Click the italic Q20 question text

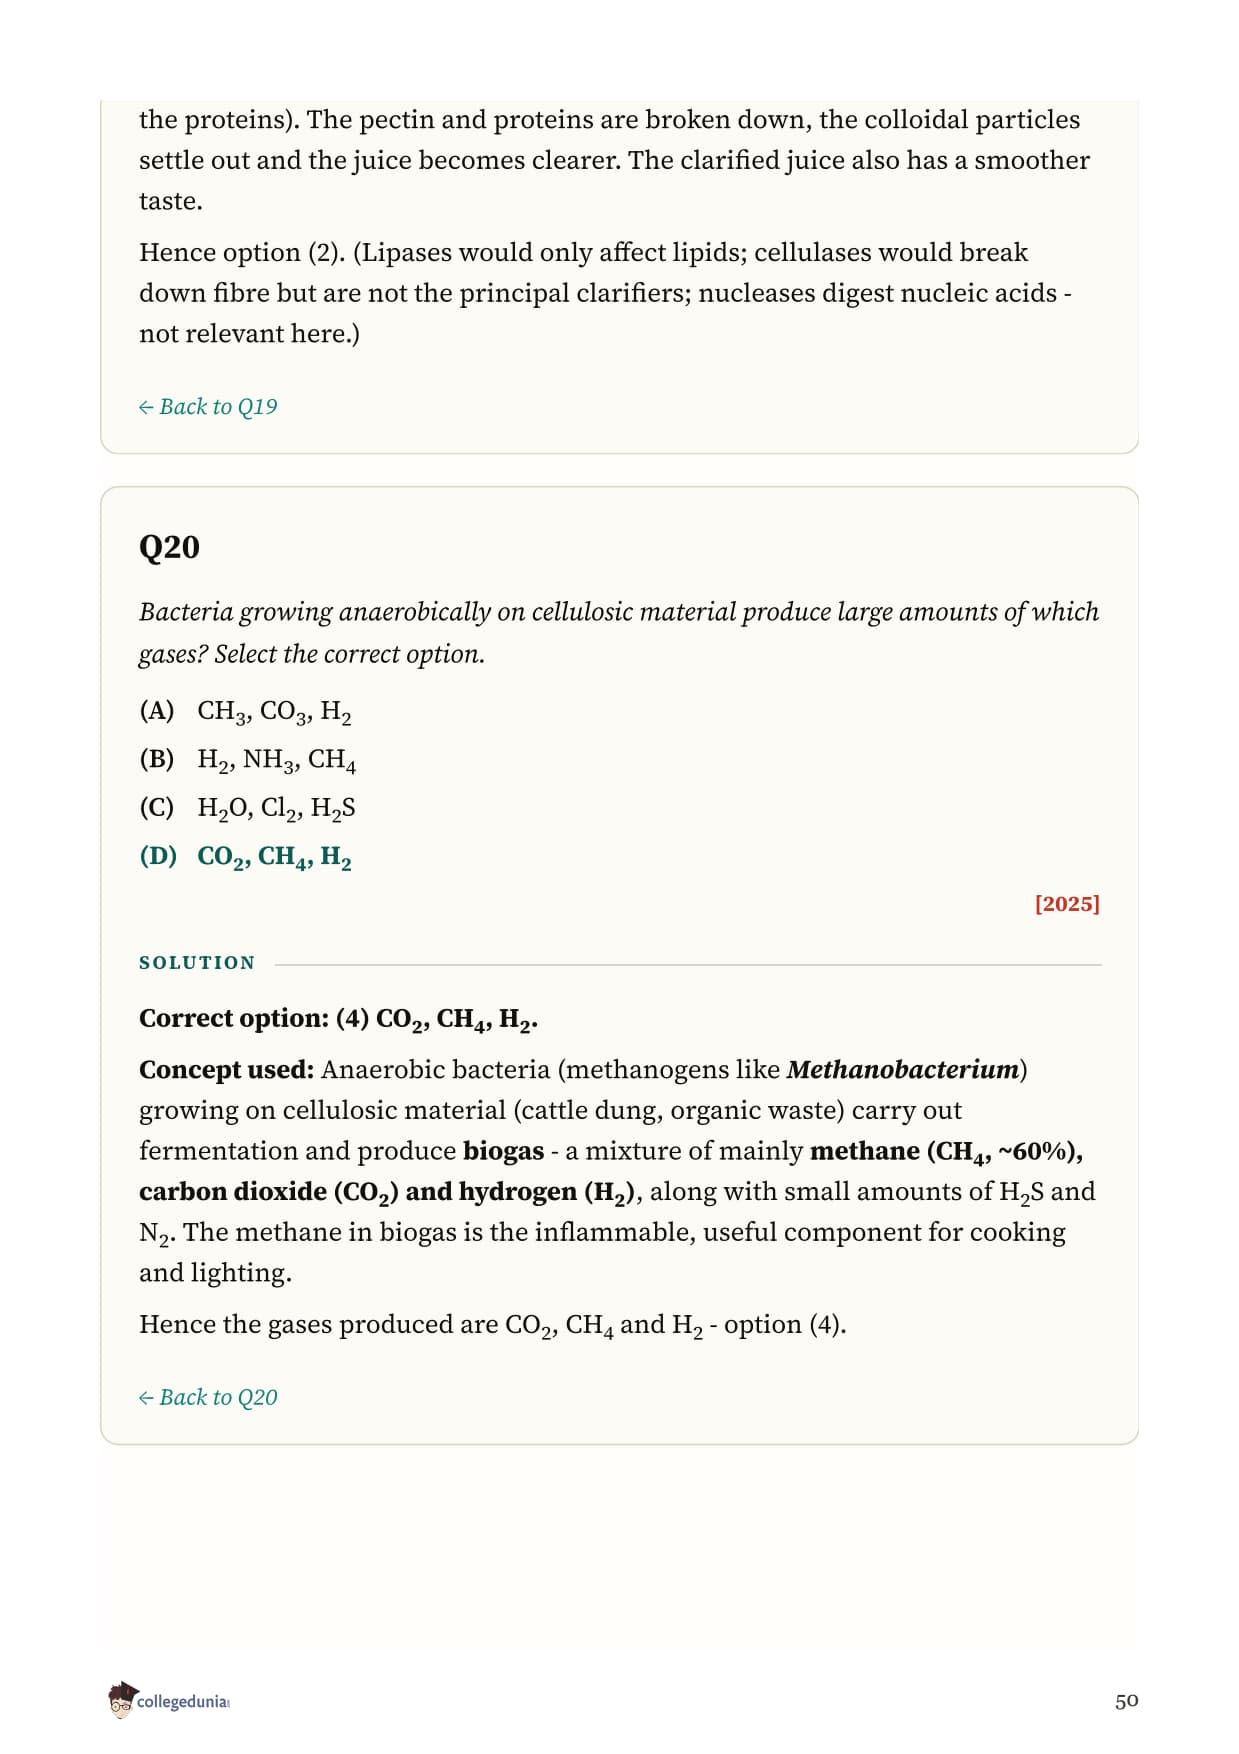(x=619, y=632)
